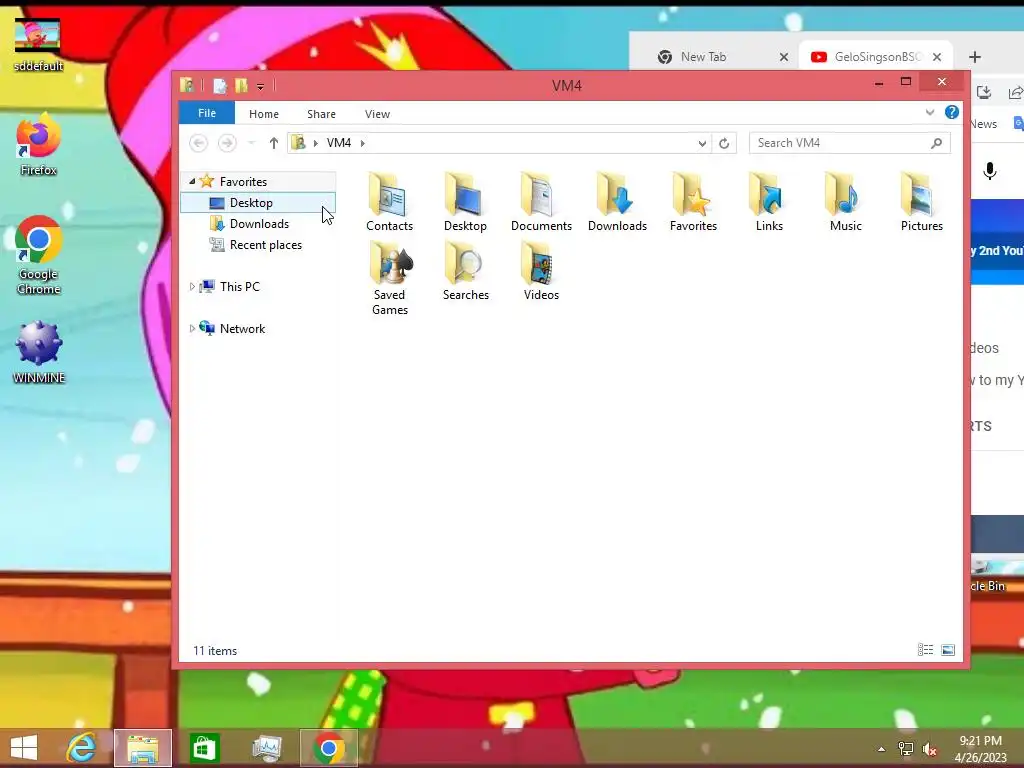Select the Music folder
Image resolution: width=1024 pixels, height=768 pixels.
(845, 202)
